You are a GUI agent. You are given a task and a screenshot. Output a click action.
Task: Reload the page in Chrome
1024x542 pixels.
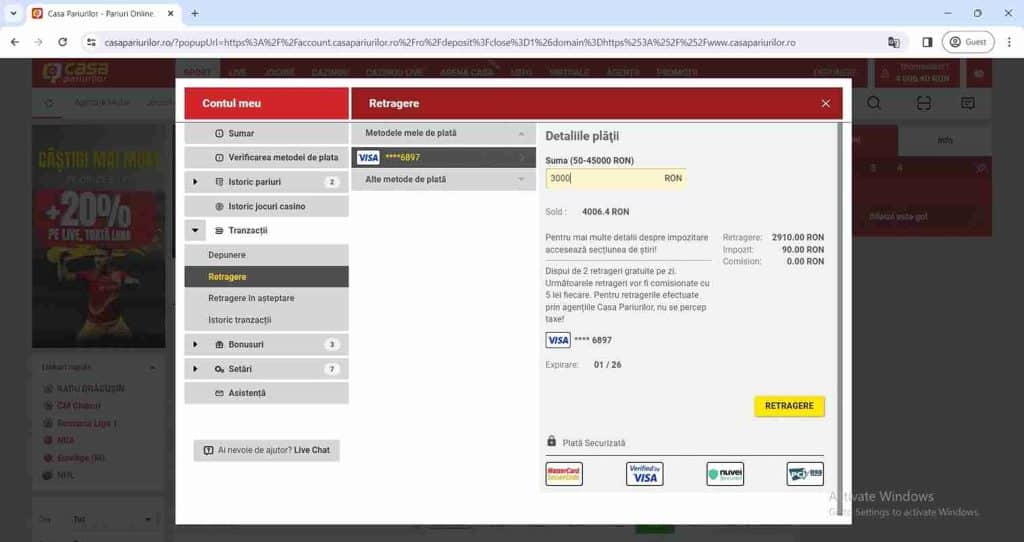coord(62,42)
